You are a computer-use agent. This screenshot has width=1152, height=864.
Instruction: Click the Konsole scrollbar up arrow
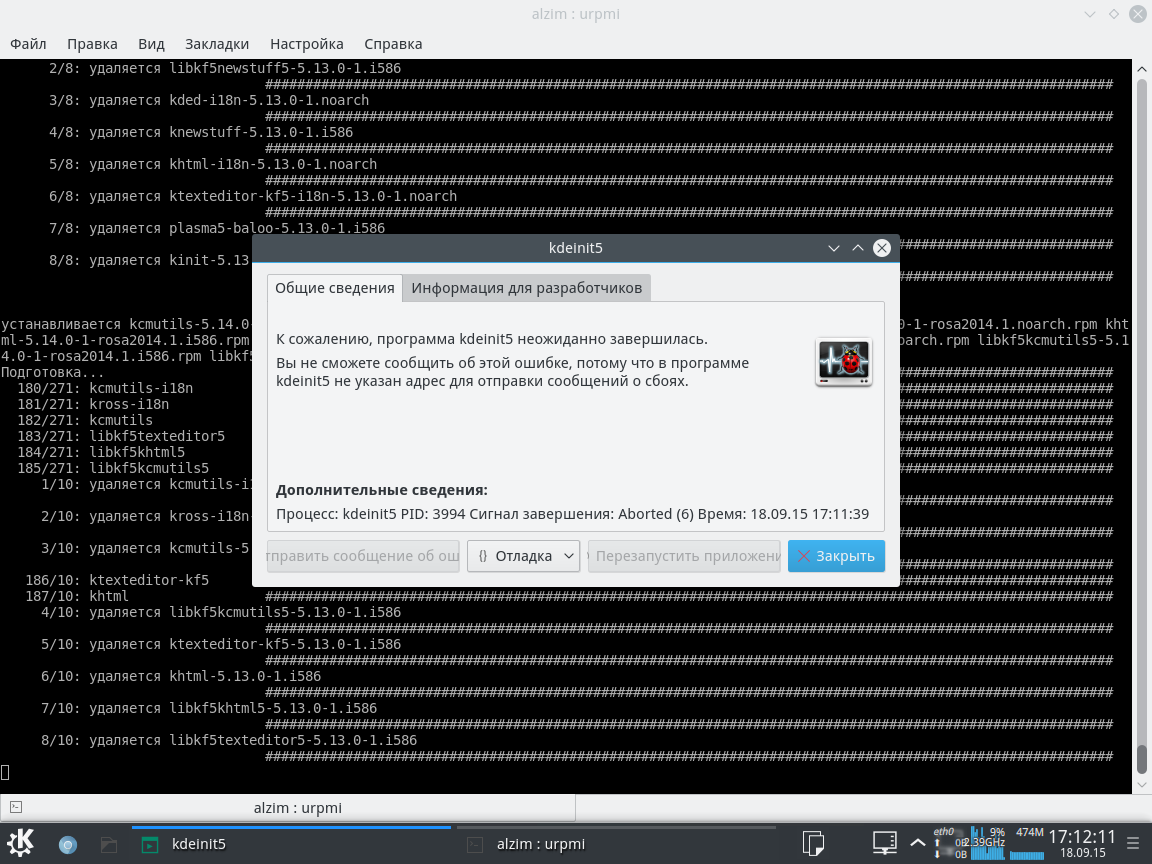[1142, 69]
